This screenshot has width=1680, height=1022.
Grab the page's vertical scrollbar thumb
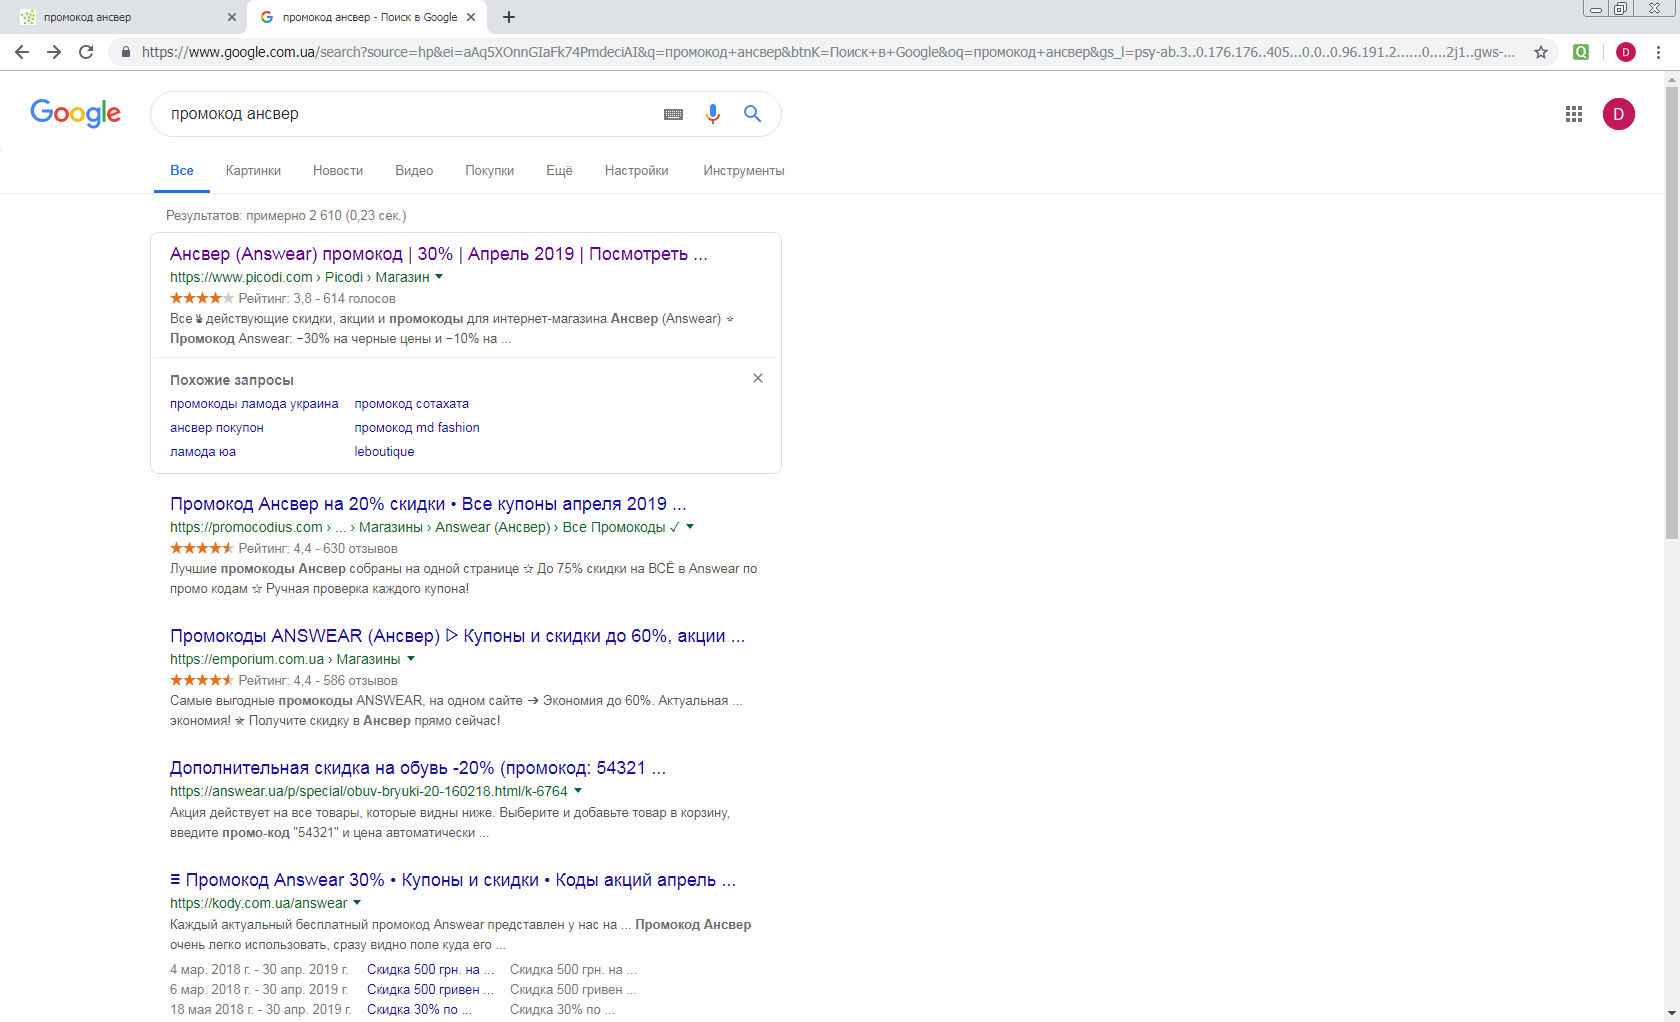point(1671,312)
